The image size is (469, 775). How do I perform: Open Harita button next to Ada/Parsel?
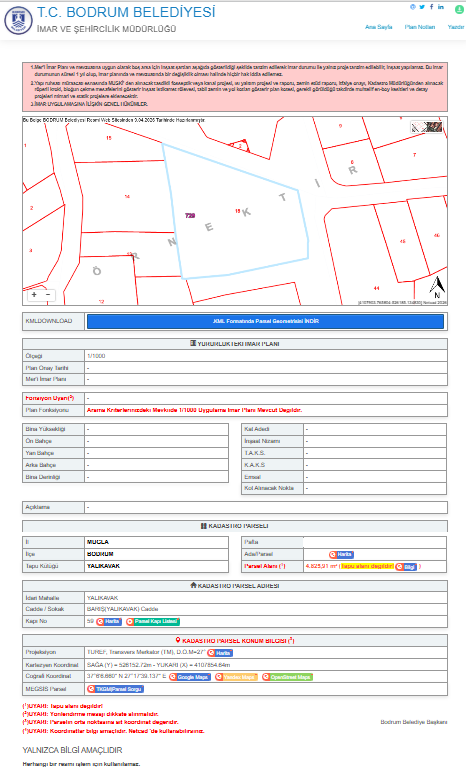click(341, 555)
